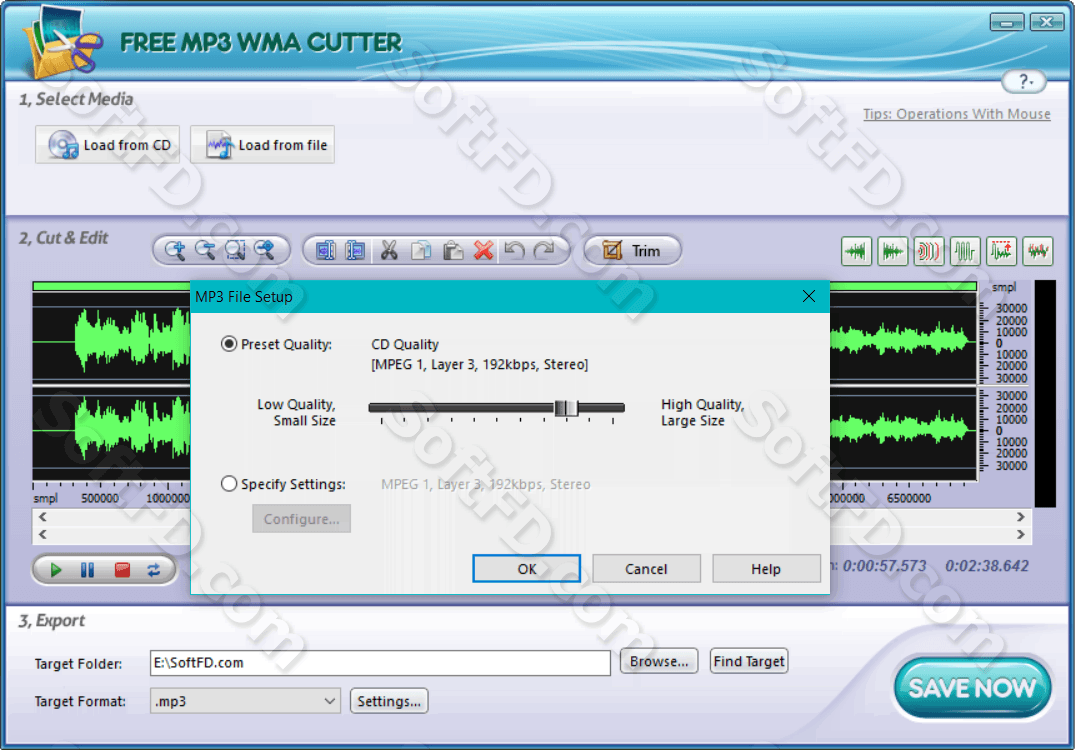The height and width of the screenshot is (750, 1076).
Task: Click the upper channel waveform at left
Action: [111, 340]
